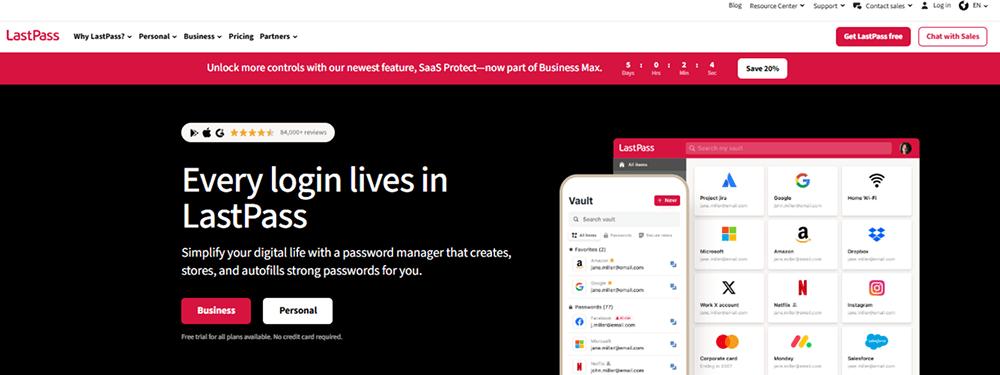Click Search my vault field in desktop vault
The image size is (1000, 375).
(788, 148)
